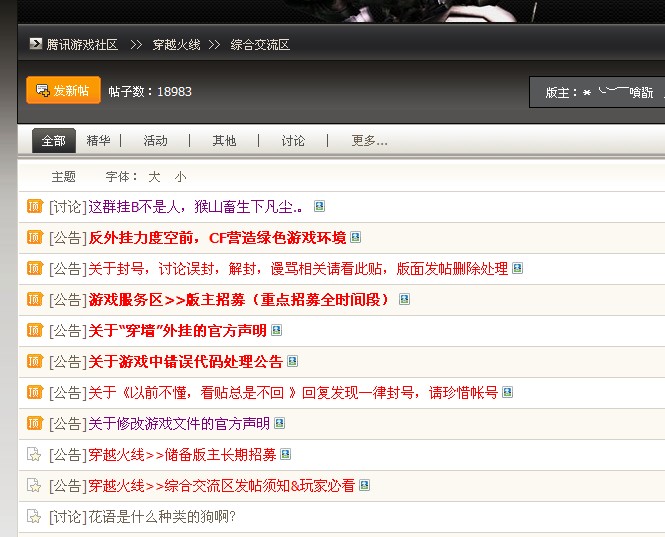This screenshot has width=665, height=537.
Task: Expand the 更多... tab options
Action: click(x=369, y=140)
